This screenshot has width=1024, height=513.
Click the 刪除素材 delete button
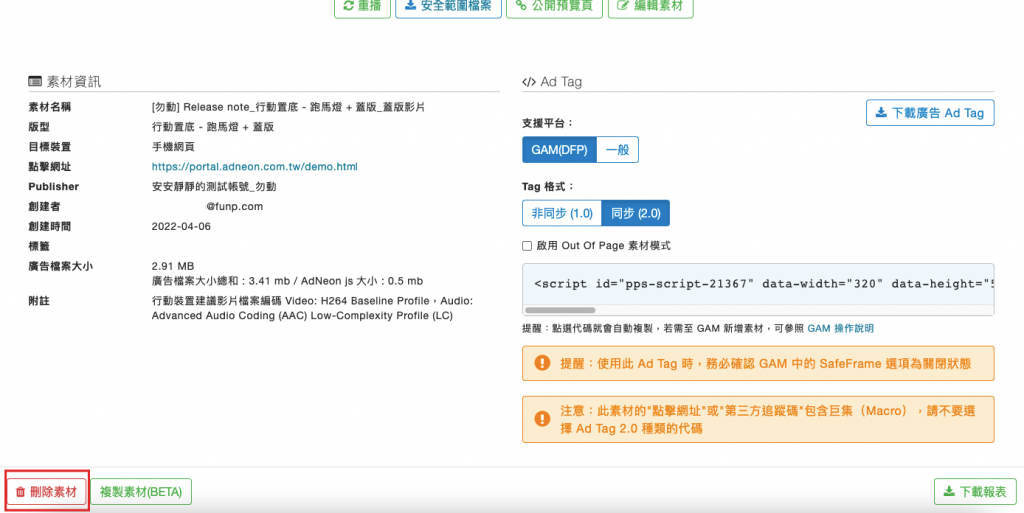(46, 492)
